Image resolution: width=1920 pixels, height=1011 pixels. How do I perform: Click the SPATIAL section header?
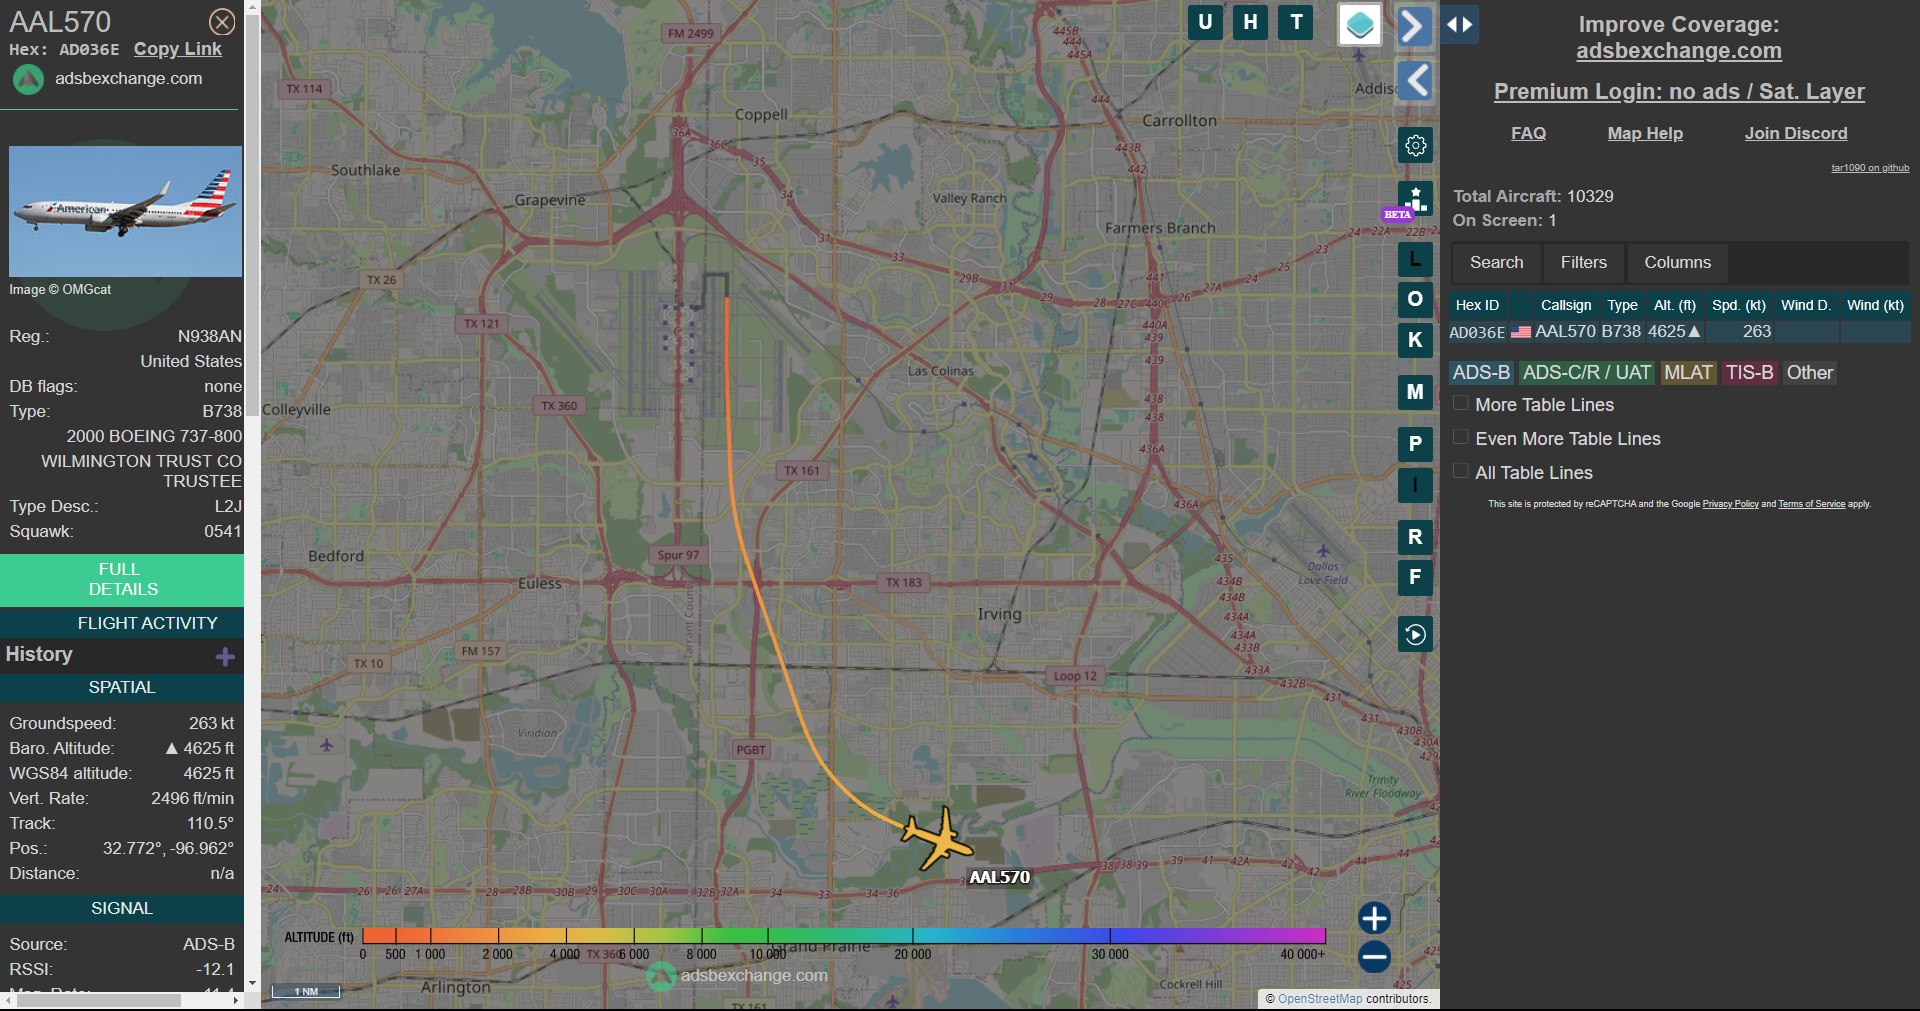click(122, 687)
